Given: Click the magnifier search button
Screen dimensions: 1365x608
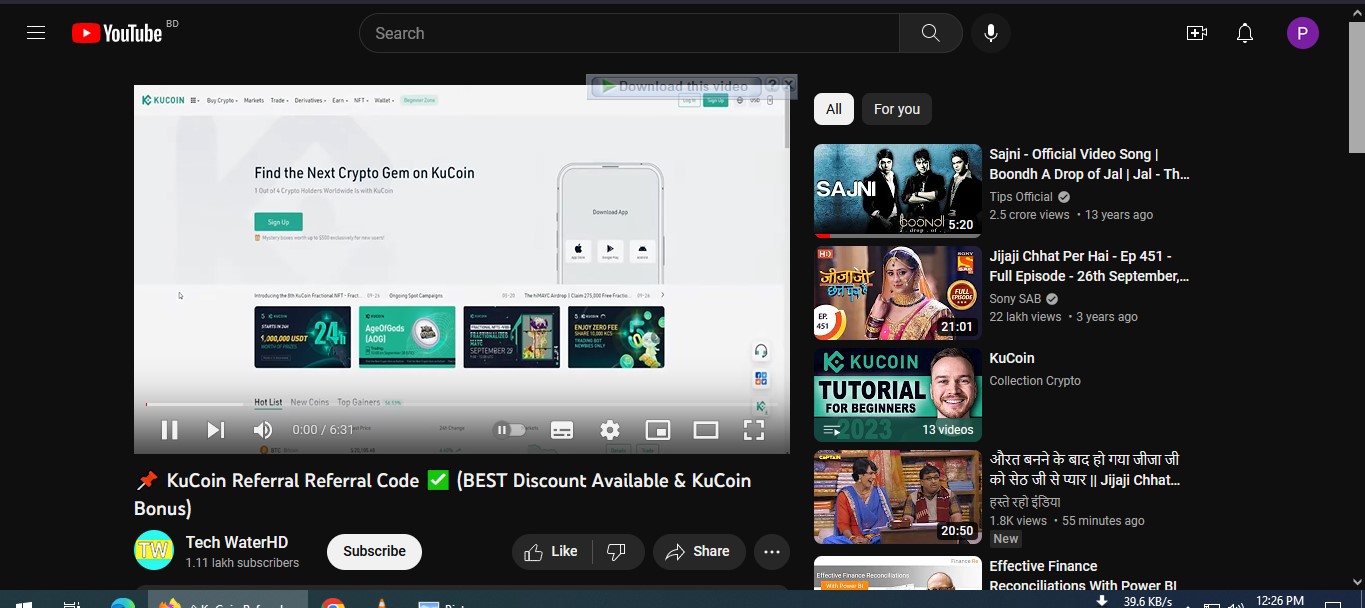Looking at the screenshot, I should coord(931,33).
